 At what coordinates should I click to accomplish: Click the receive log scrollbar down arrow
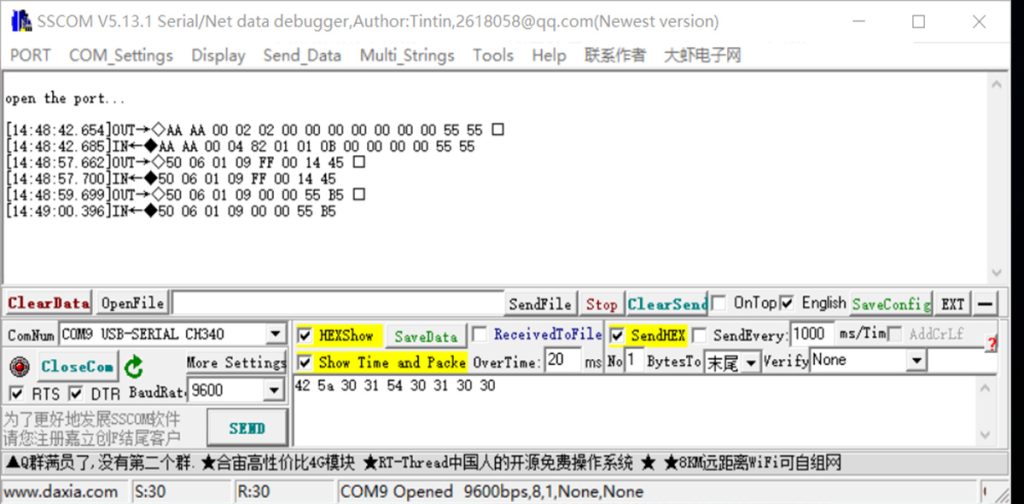tap(996, 272)
